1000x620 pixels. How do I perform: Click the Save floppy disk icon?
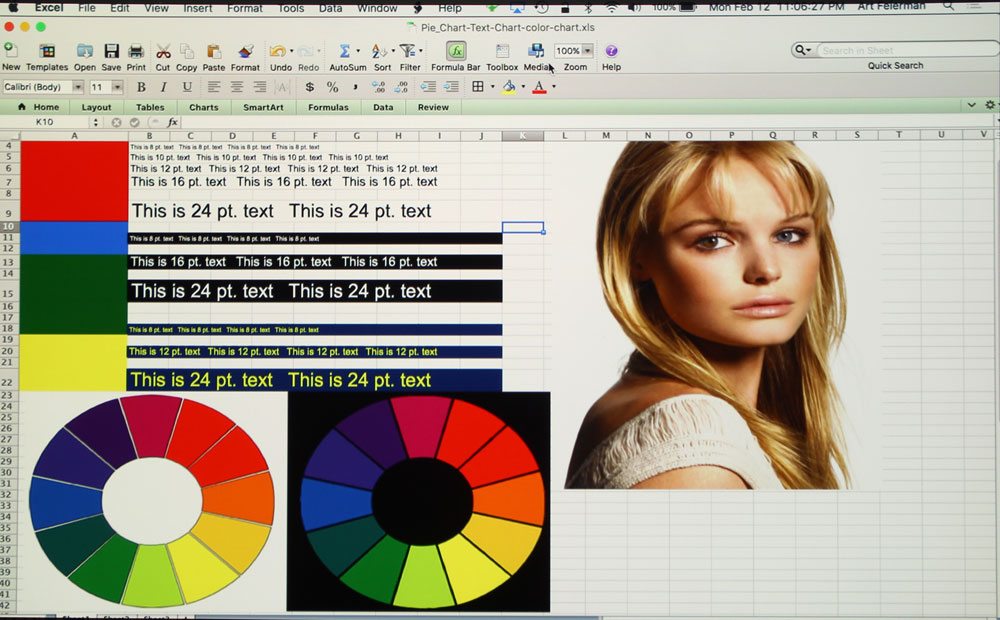tap(111, 51)
